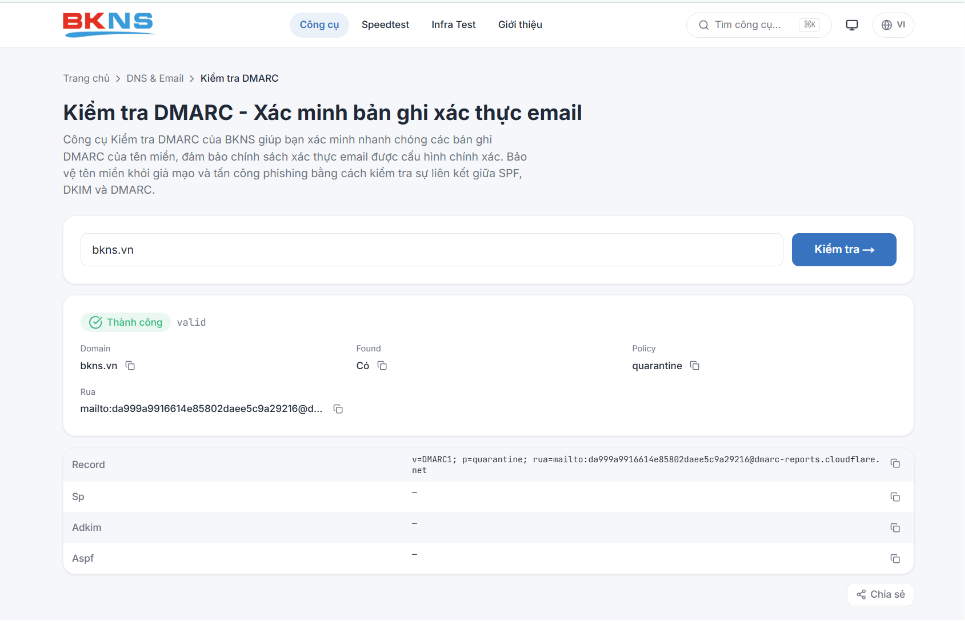This screenshot has height=621, width=965.
Task: Copy the Found value Có
Action: click(x=382, y=366)
